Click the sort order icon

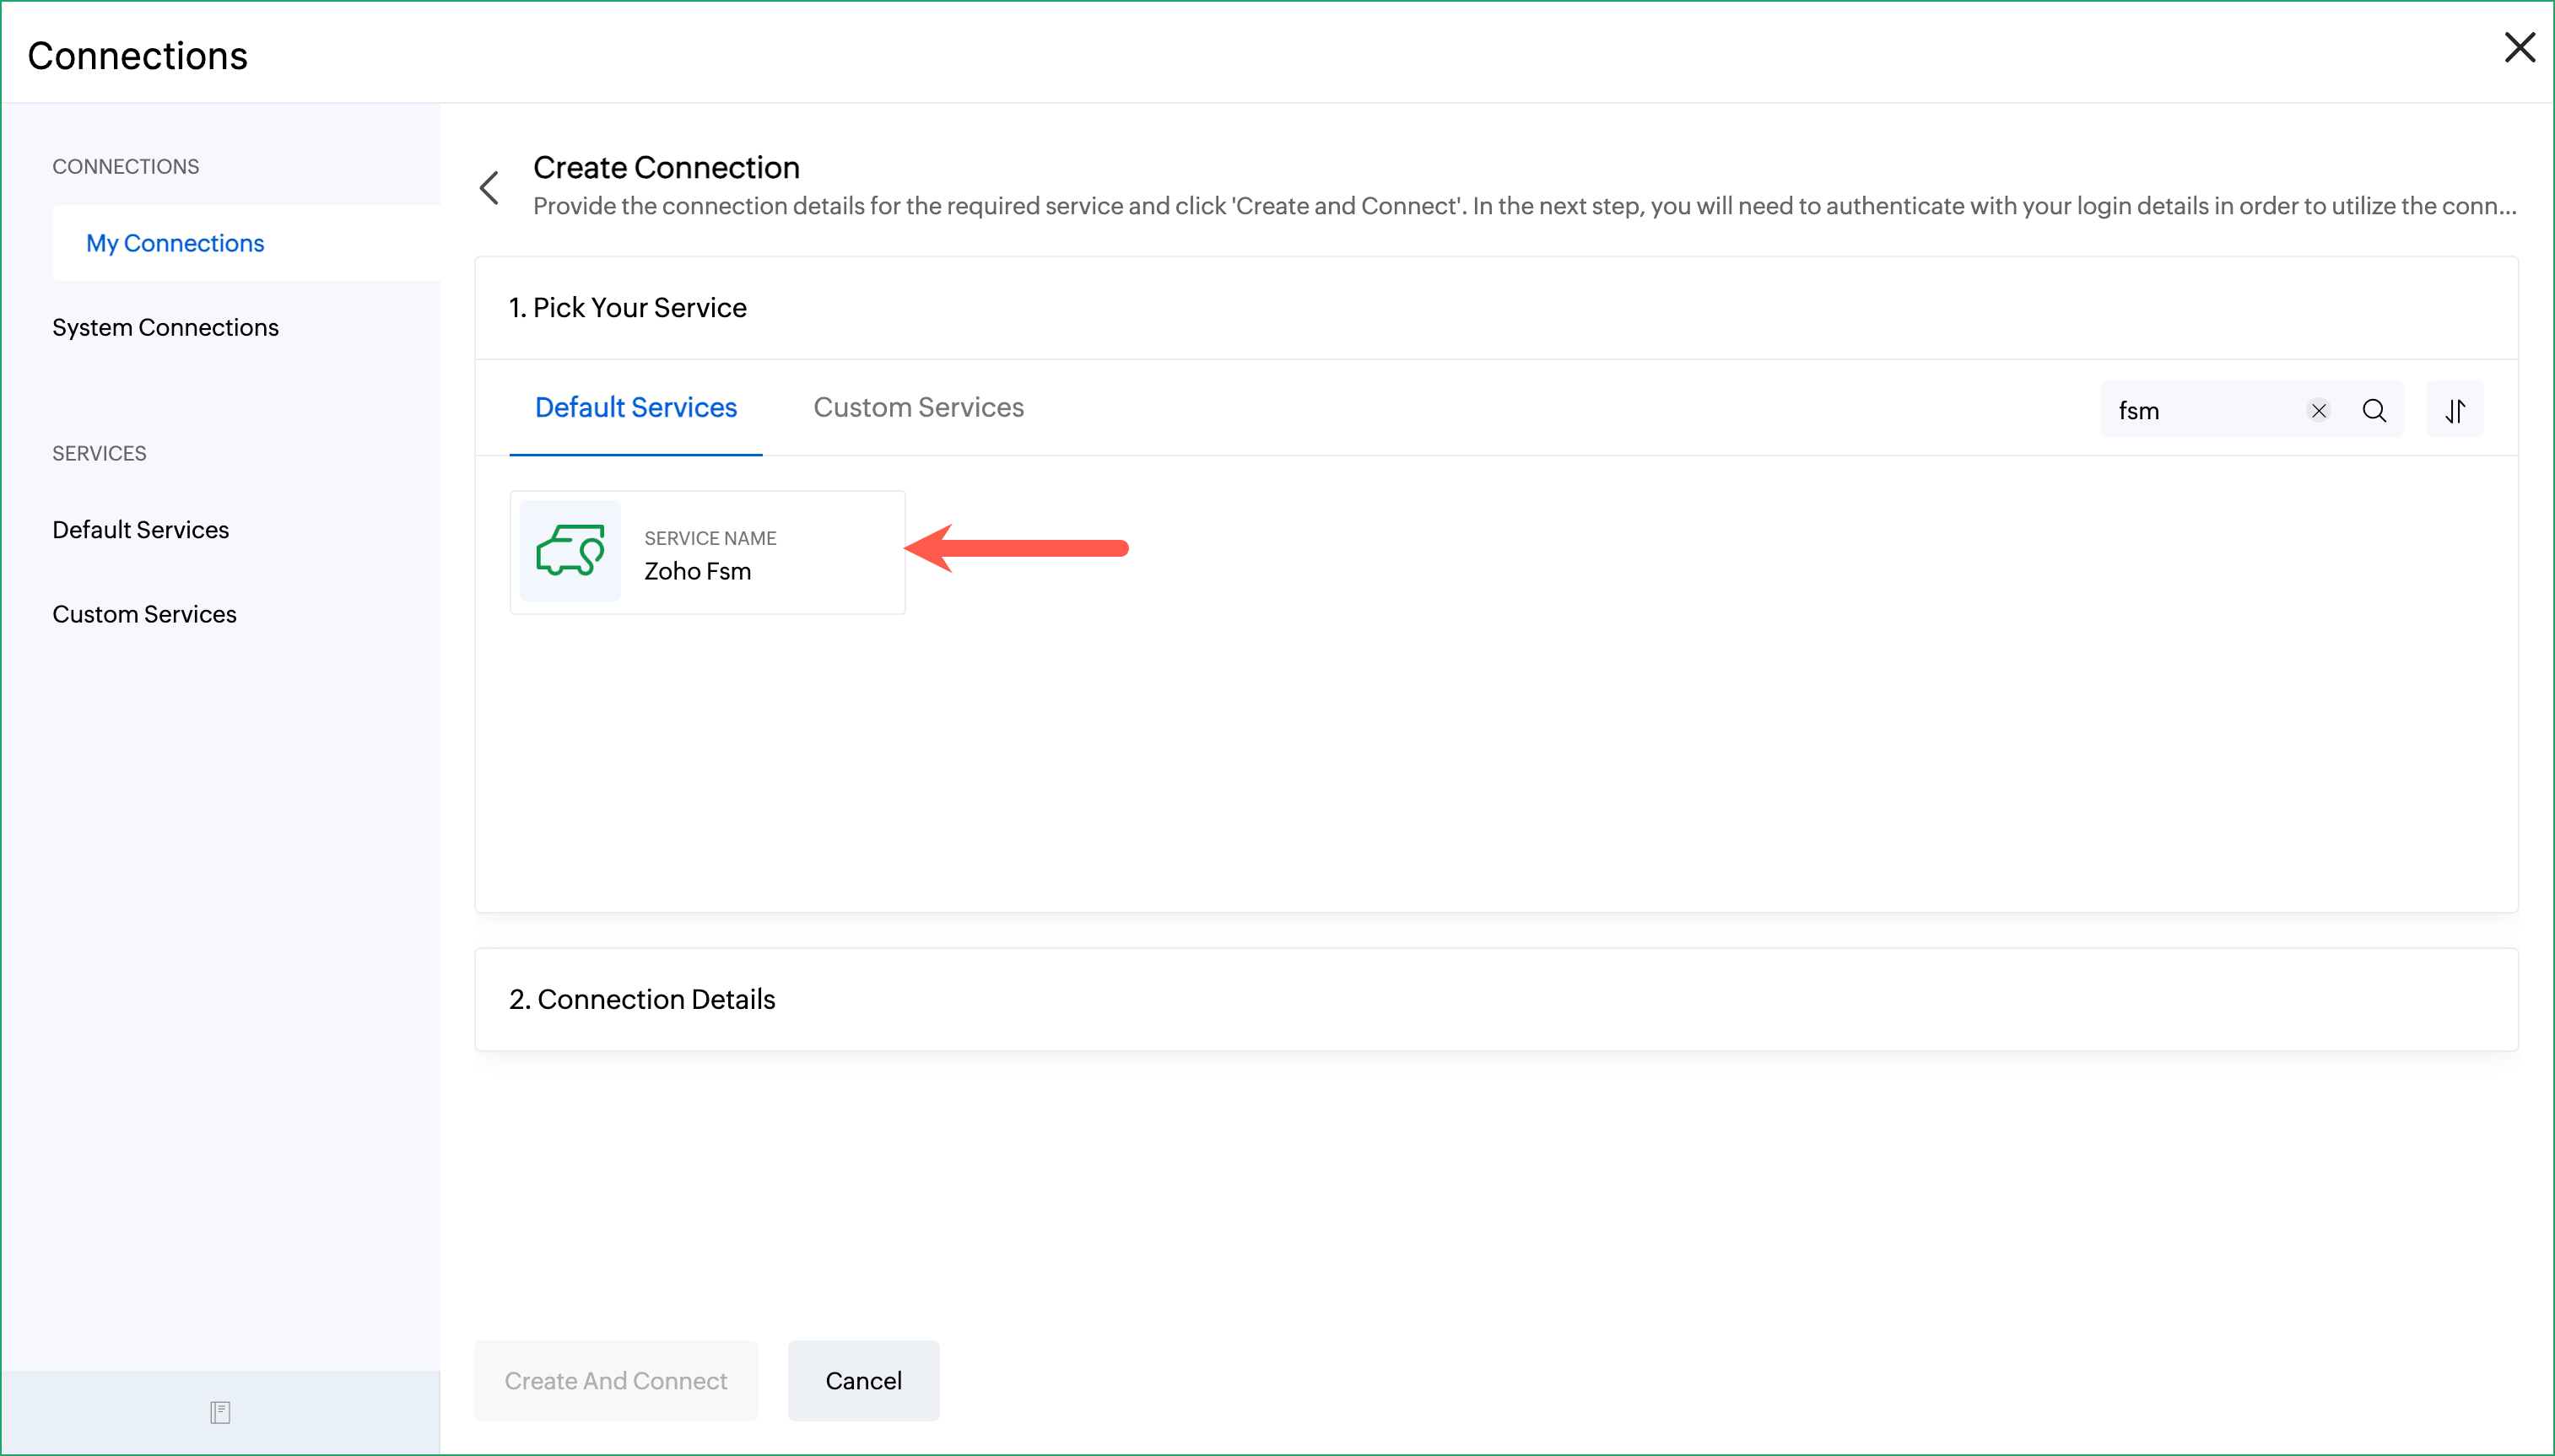(2454, 410)
